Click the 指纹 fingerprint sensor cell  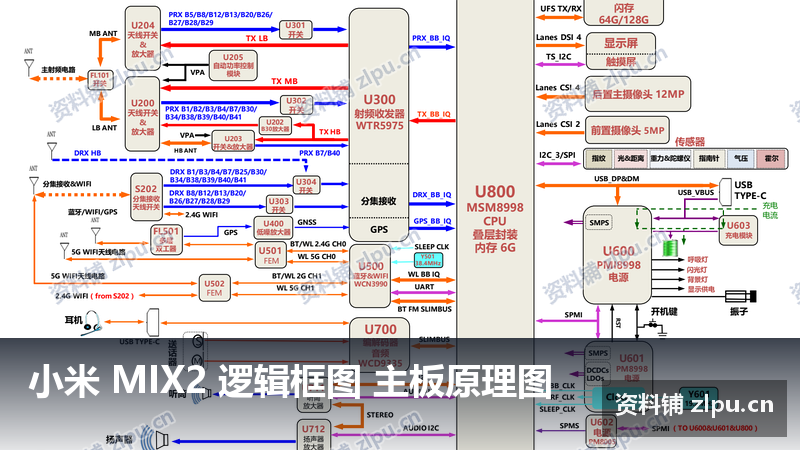pos(598,159)
